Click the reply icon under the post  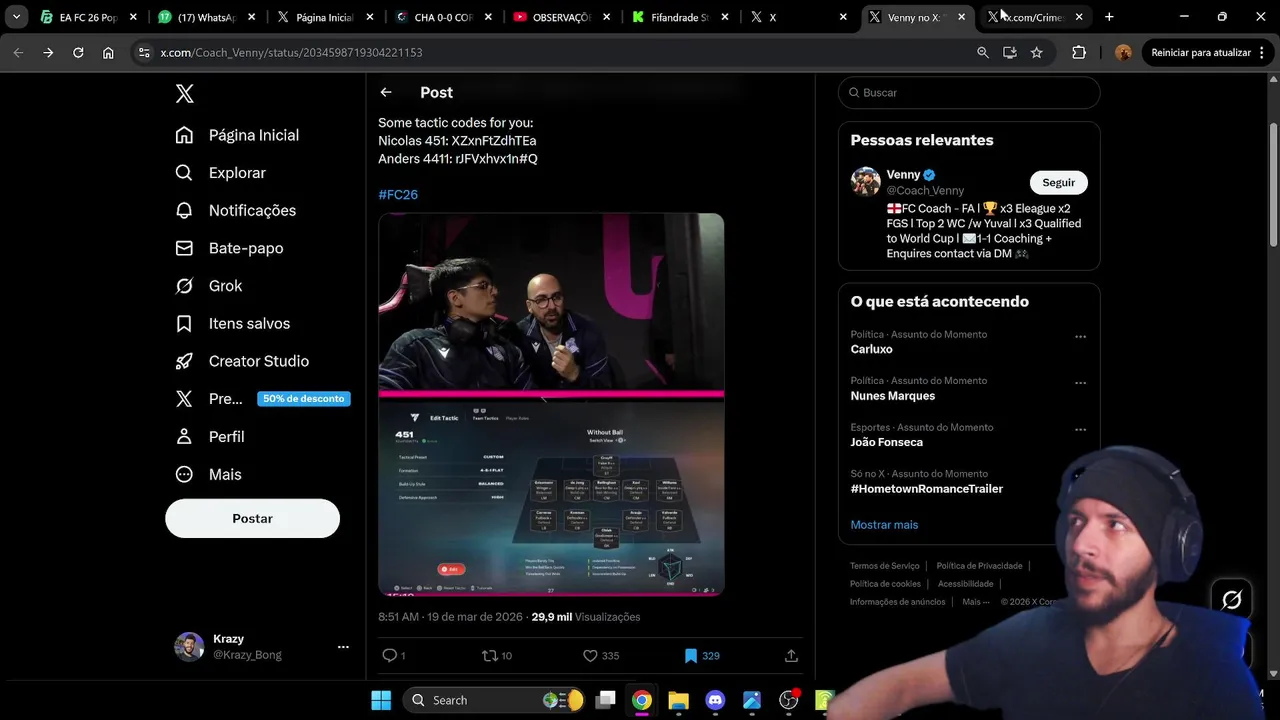pos(390,656)
